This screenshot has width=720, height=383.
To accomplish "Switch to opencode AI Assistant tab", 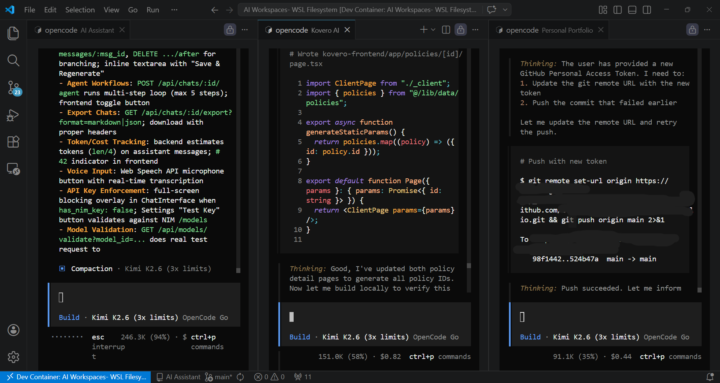I will [x=78, y=30].
